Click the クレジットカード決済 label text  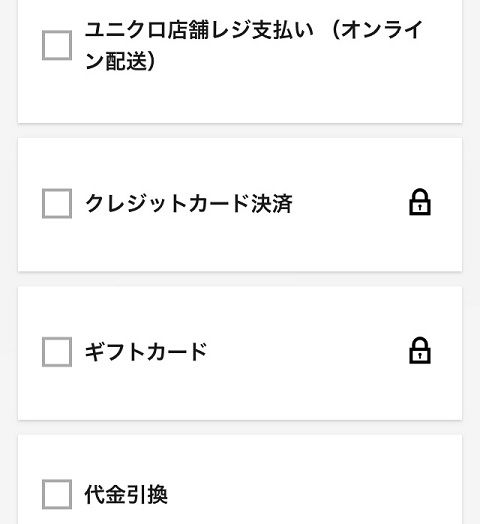[x=189, y=203]
